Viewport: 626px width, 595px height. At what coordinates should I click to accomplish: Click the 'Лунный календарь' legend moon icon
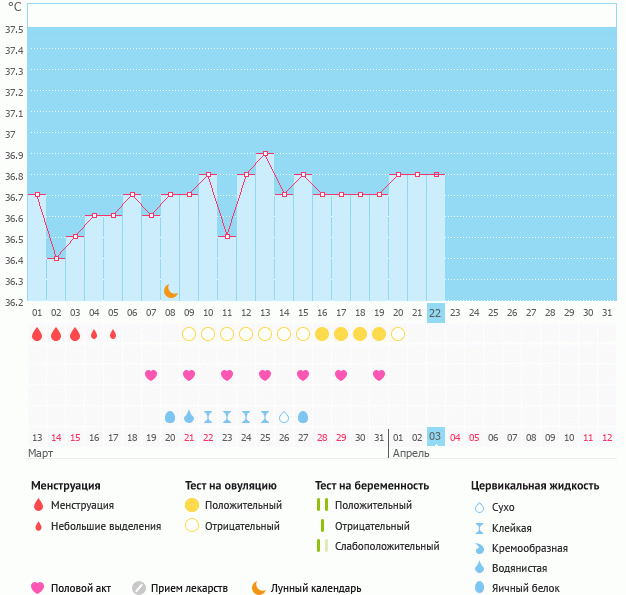point(259,588)
